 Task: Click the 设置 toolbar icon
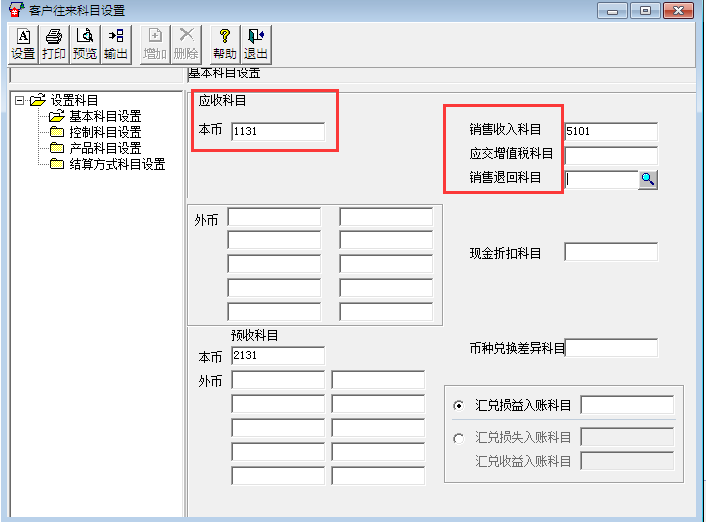(22, 44)
